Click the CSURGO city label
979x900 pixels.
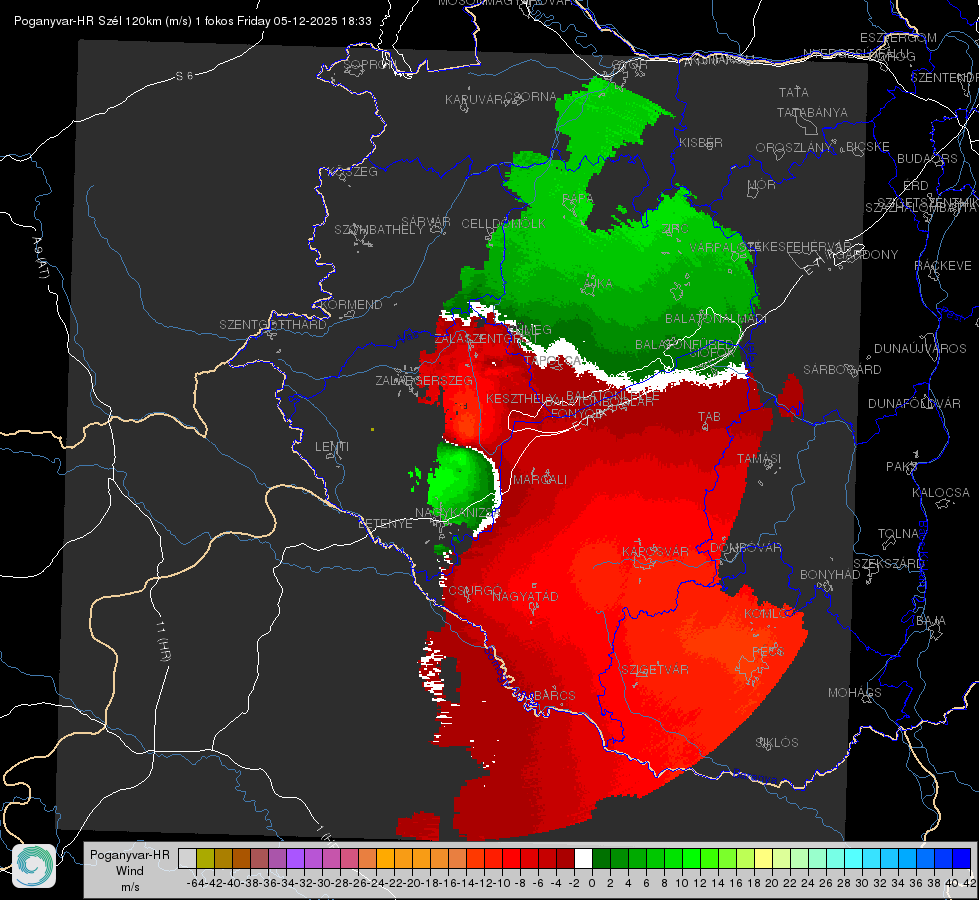tap(476, 591)
